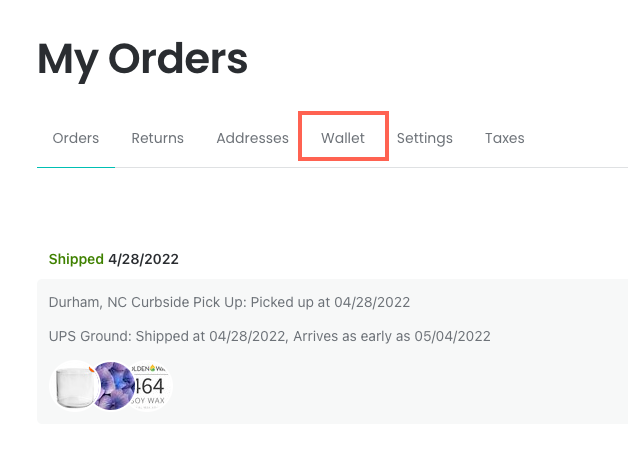Click the teal active underline beneath Orders
The width and height of the screenshot is (628, 463).
click(x=76, y=167)
